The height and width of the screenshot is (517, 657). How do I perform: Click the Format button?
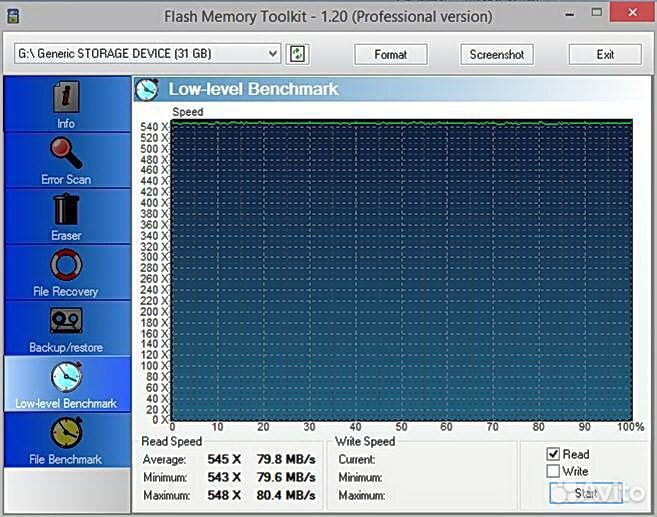tap(391, 54)
